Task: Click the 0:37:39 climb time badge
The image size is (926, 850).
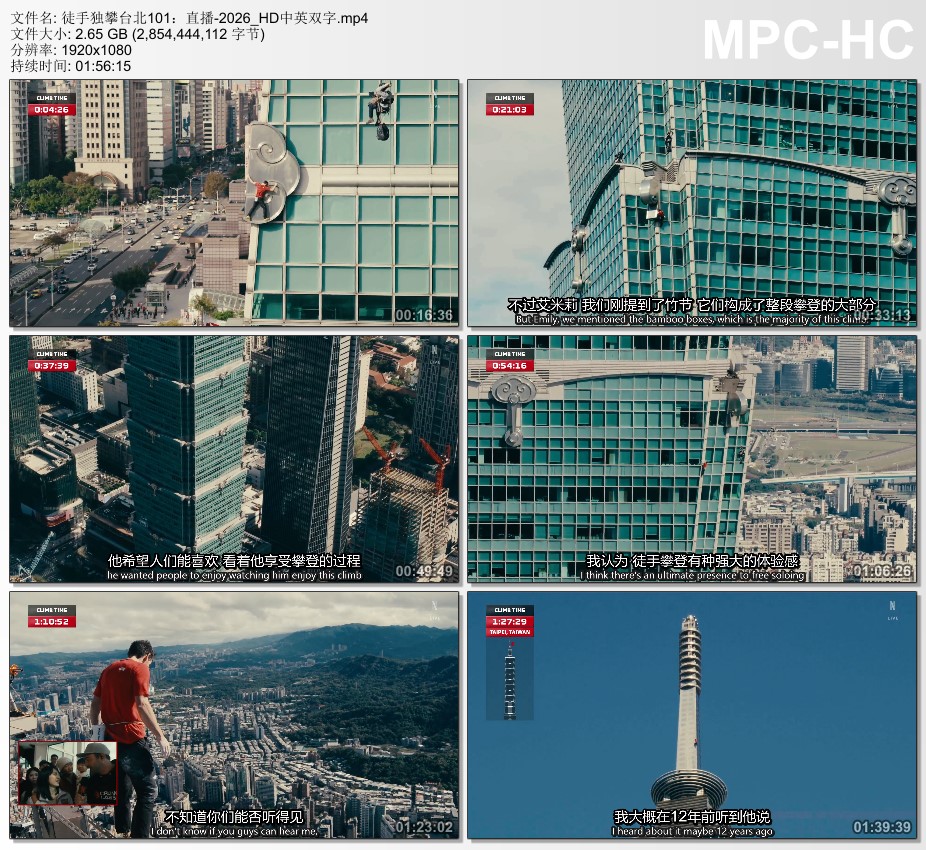Action: [51, 360]
